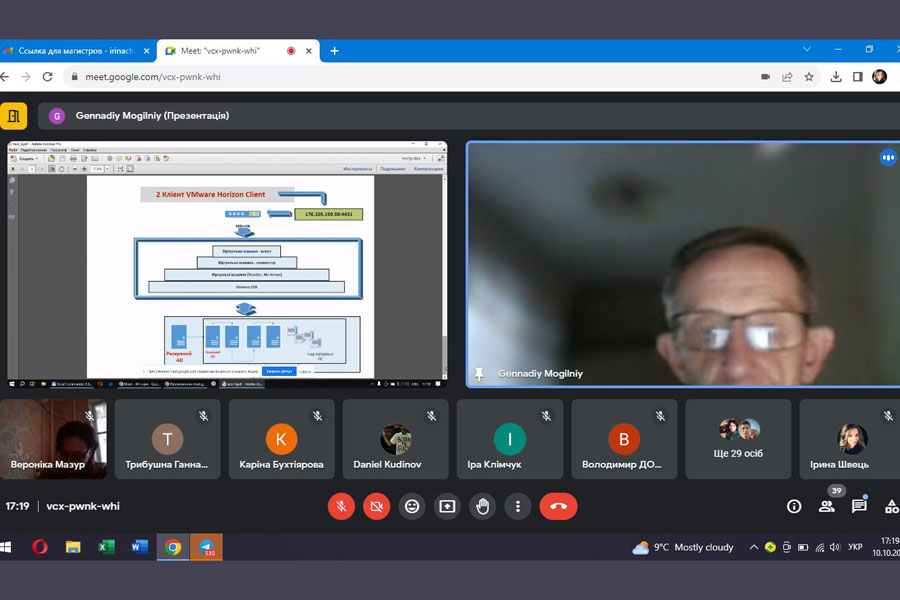Open Word from the taskbar
Image resolution: width=900 pixels, height=600 pixels.
139,547
